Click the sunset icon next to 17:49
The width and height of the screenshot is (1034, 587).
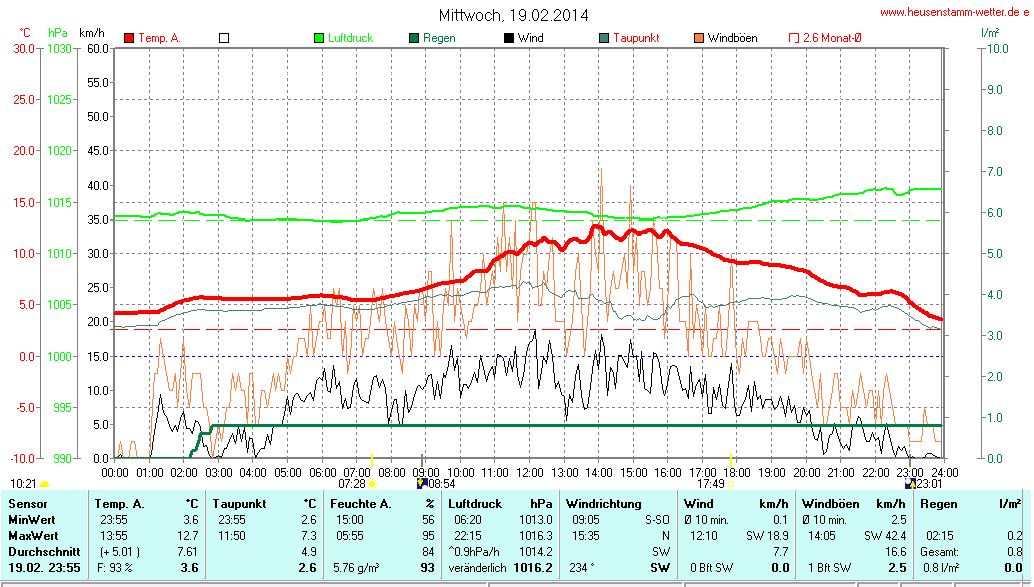pos(731,484)
